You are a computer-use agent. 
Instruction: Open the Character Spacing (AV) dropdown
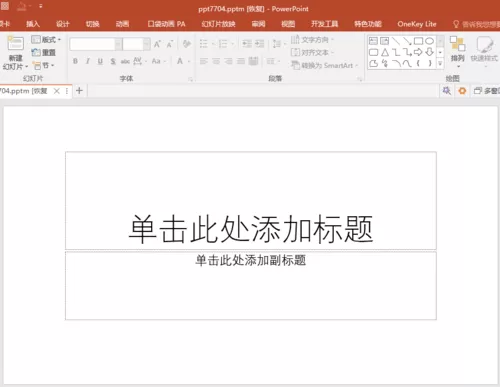pyautogui.click(x=140, y=61)
